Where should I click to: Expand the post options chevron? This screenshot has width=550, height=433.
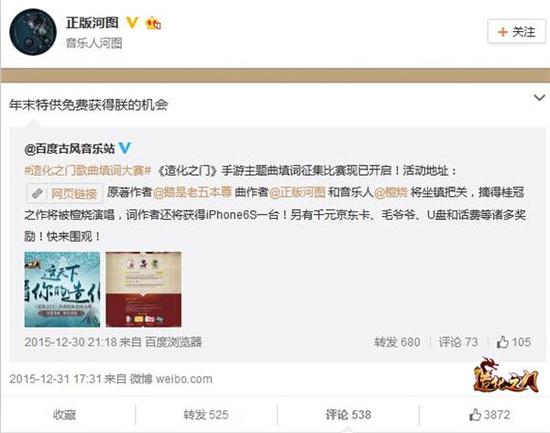pyautogui.click(x=539, y=97)
